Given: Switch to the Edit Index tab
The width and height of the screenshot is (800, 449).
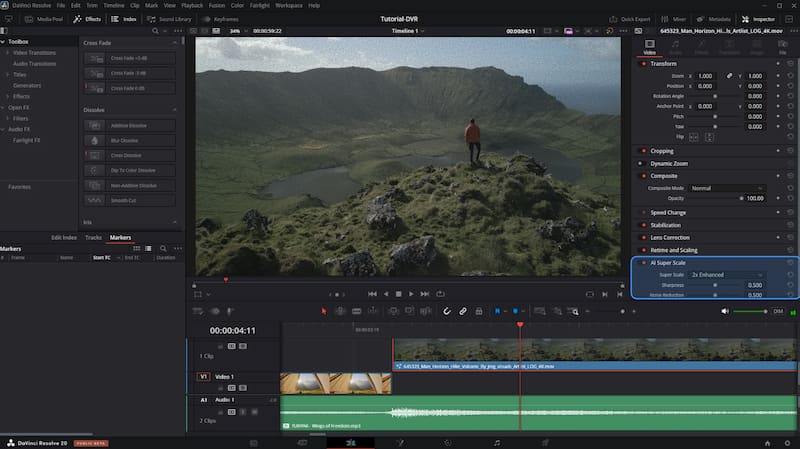Looking at the screenshot, I should tap(64, 237).
